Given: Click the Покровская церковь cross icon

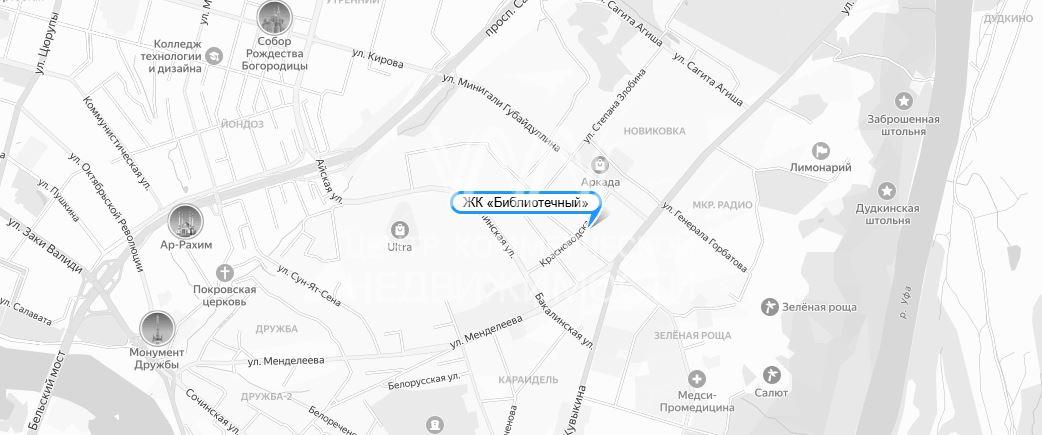Looking at the screenshot, I should click(225, 273).
